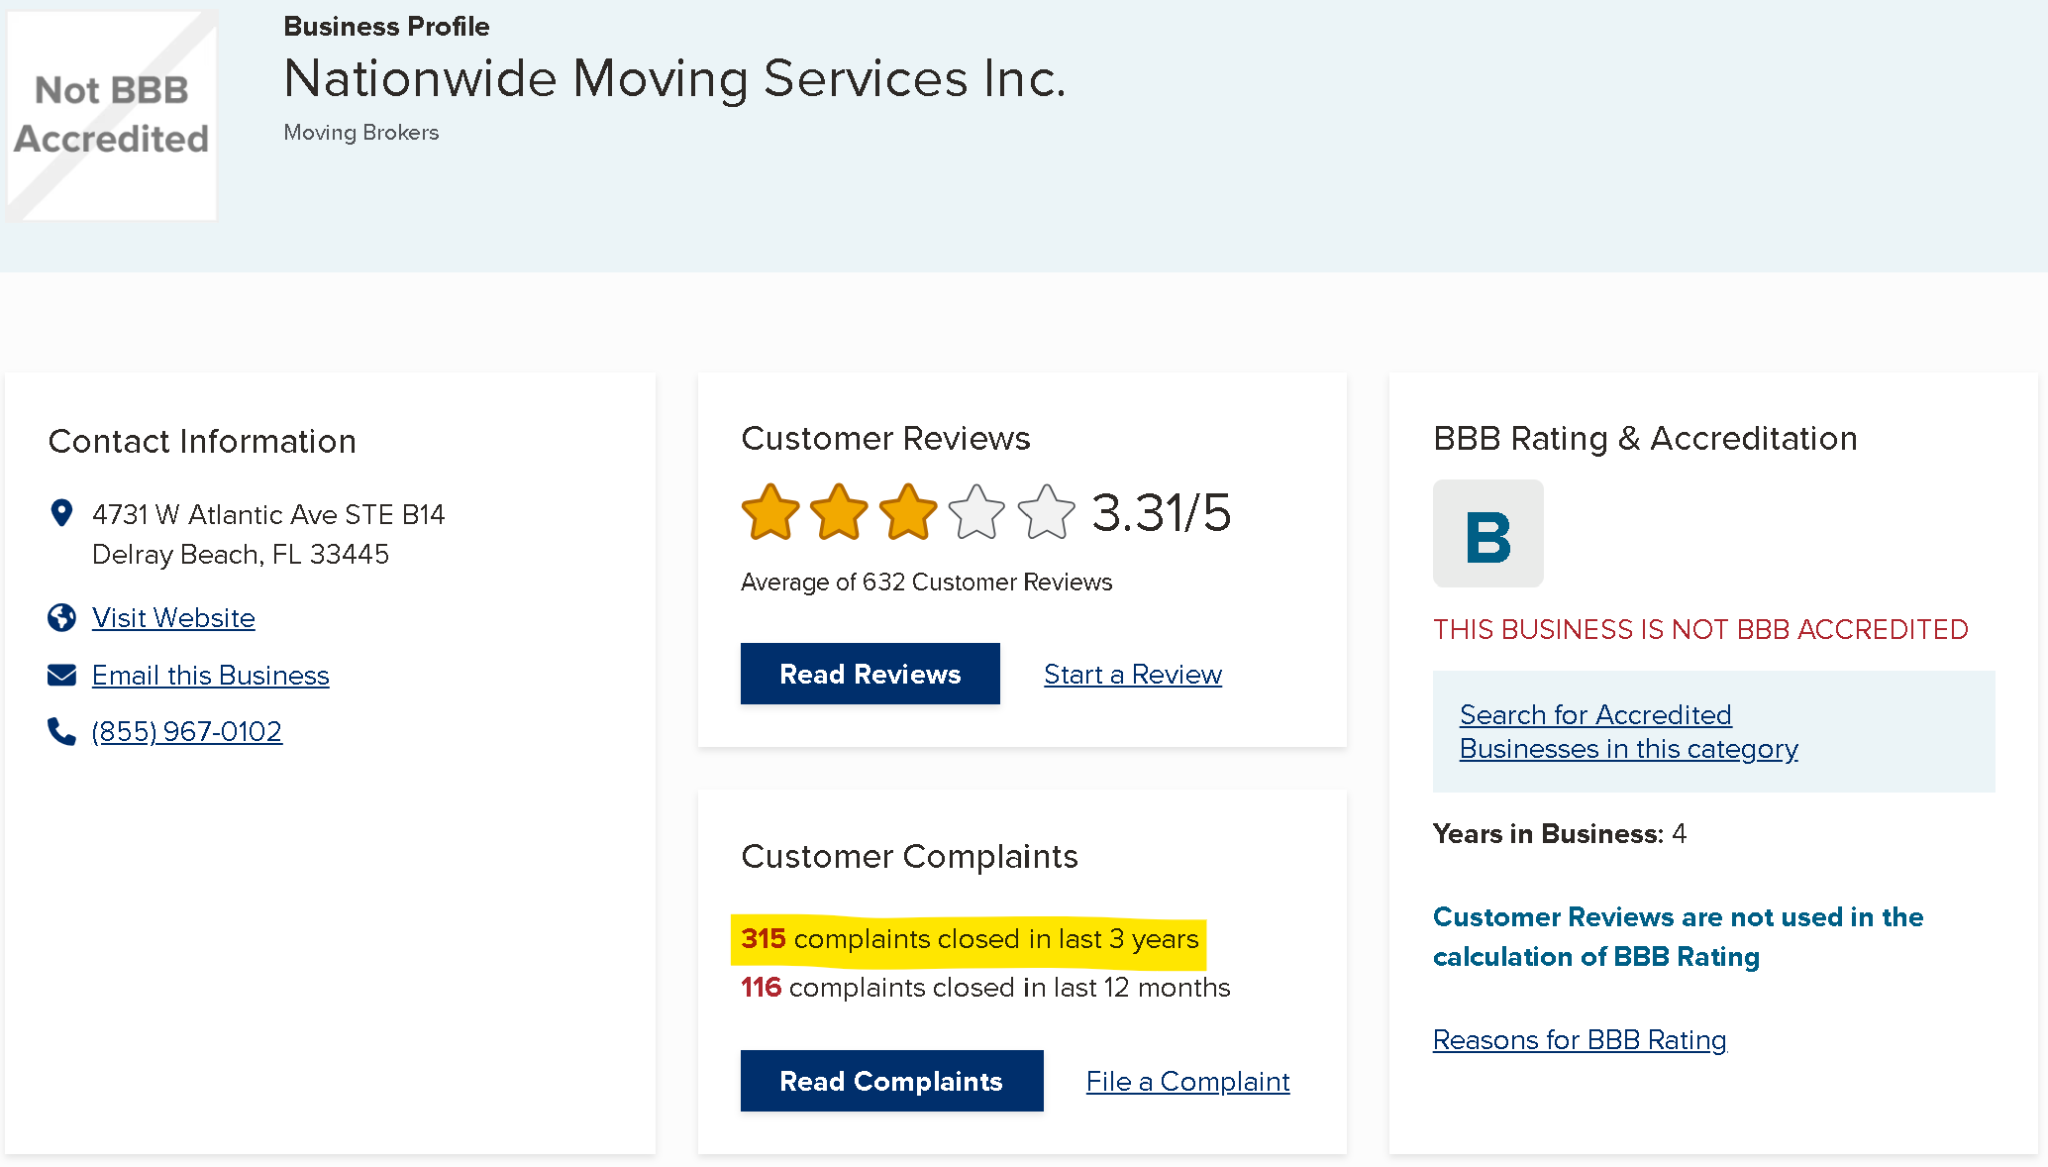Click the phone handset icon
2048x1167 pixels.
[61, 731]
